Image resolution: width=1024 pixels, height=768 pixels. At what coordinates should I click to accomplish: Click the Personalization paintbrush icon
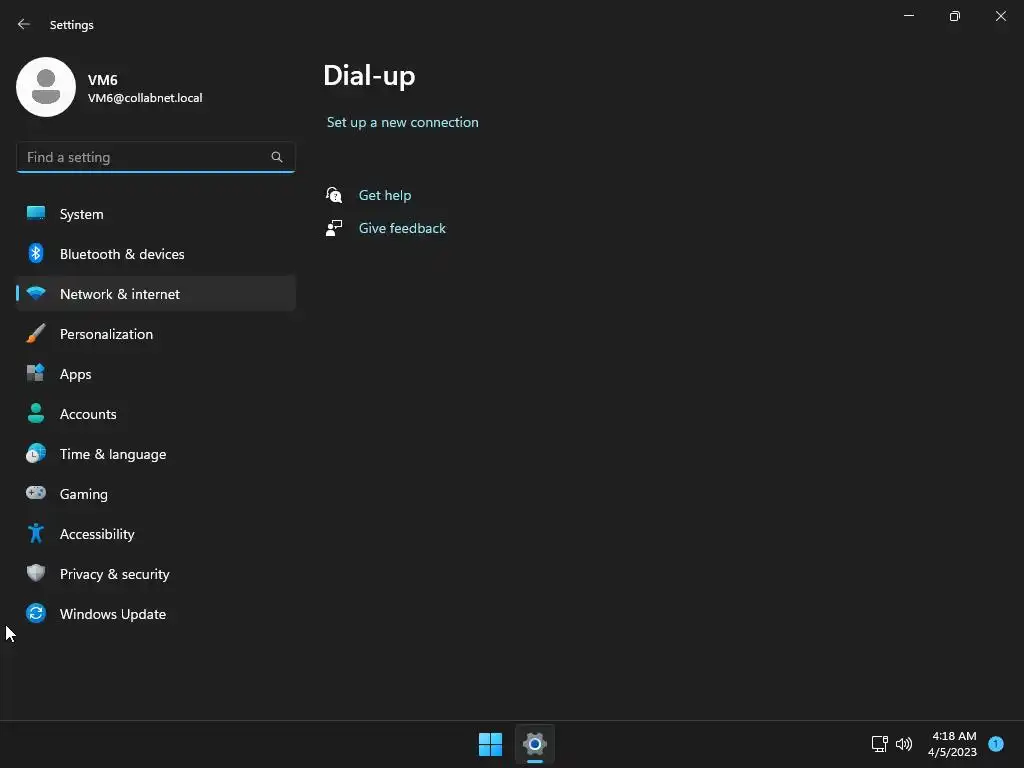(x=36, y=334)
